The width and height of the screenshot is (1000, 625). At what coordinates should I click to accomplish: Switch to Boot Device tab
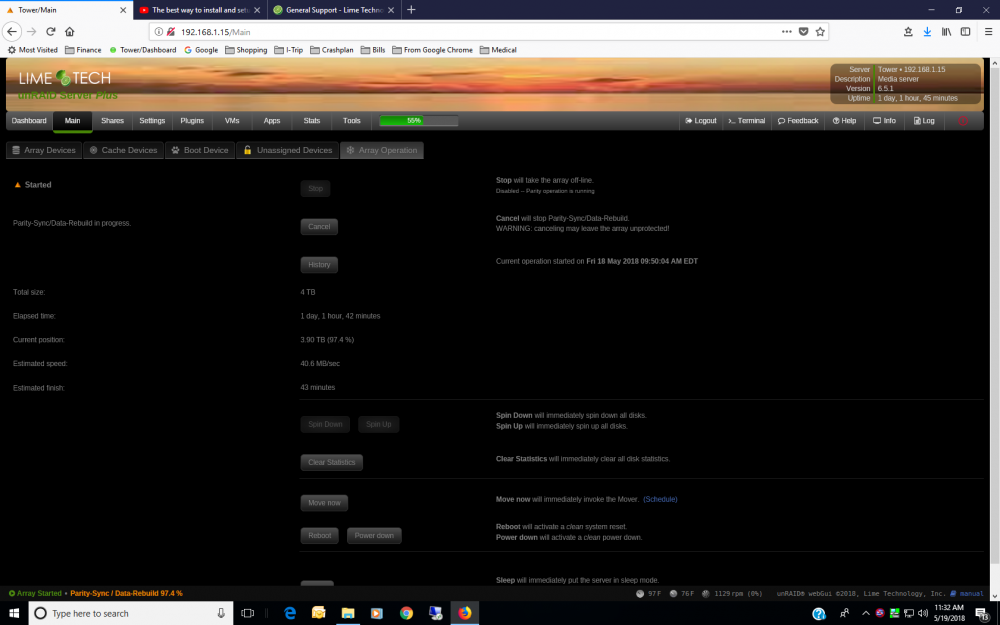(200, 150)
